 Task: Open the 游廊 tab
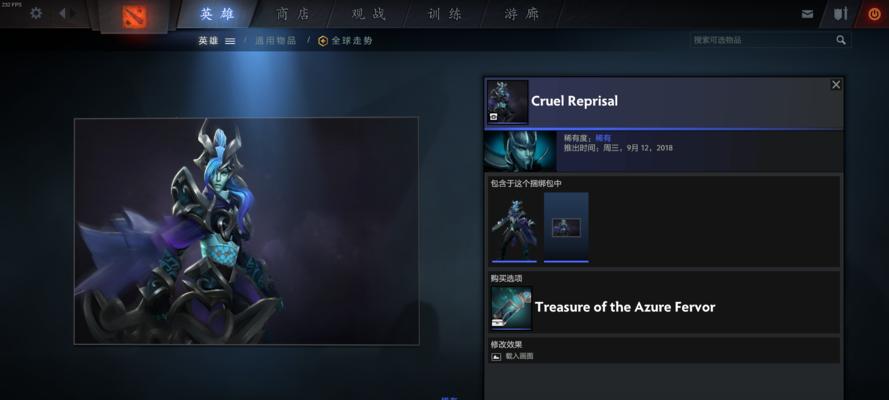point(522,14)
